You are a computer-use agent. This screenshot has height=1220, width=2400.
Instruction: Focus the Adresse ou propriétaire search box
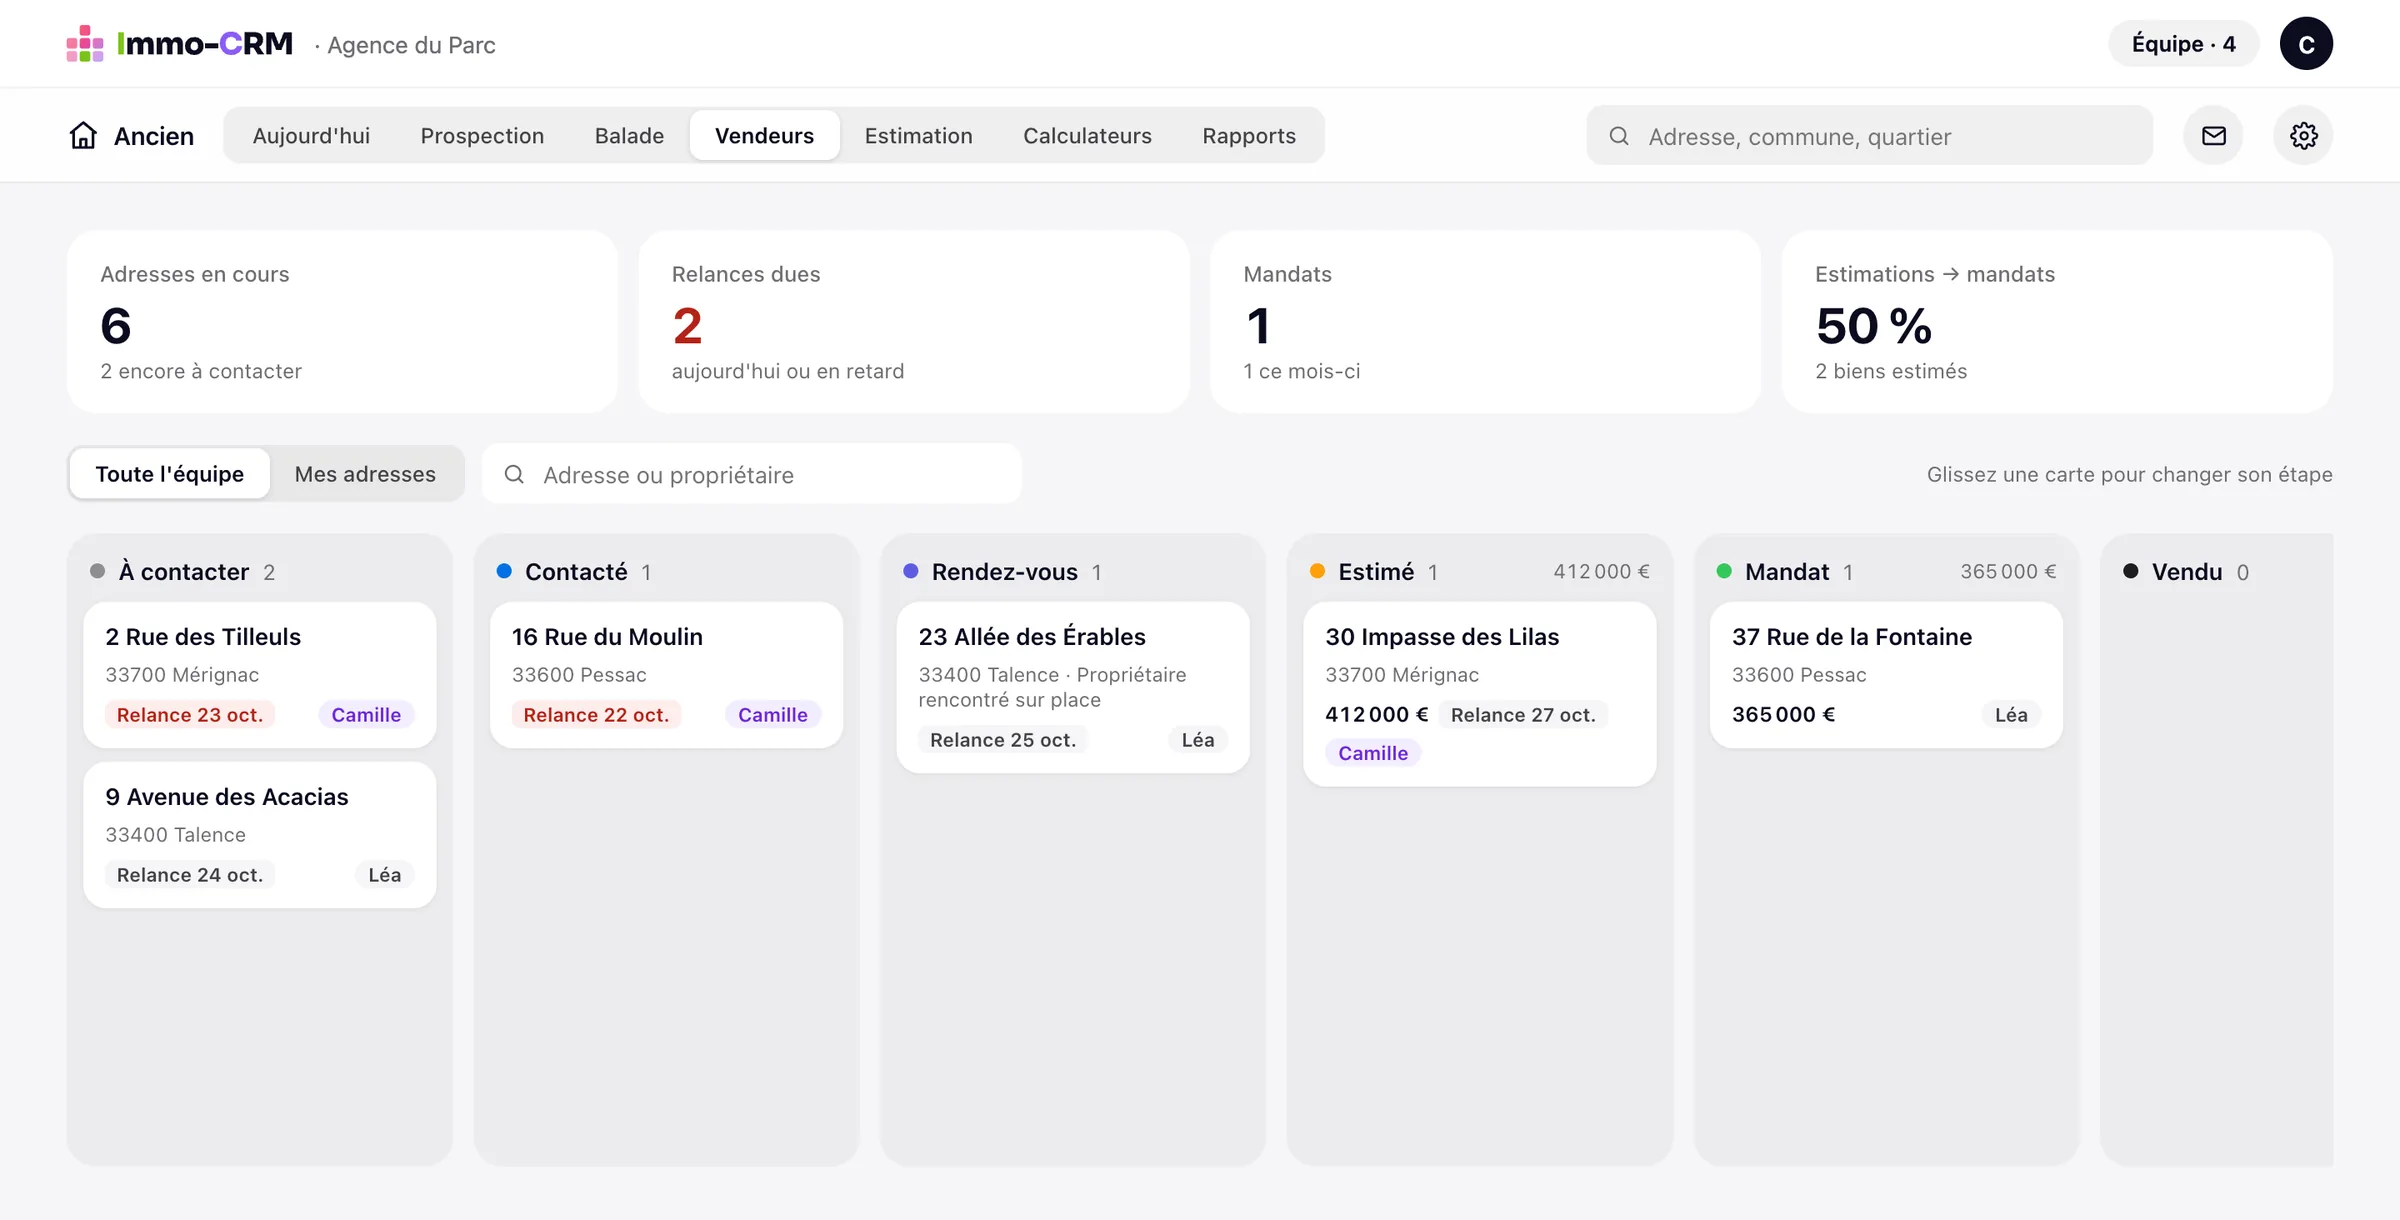pos(752,474)
